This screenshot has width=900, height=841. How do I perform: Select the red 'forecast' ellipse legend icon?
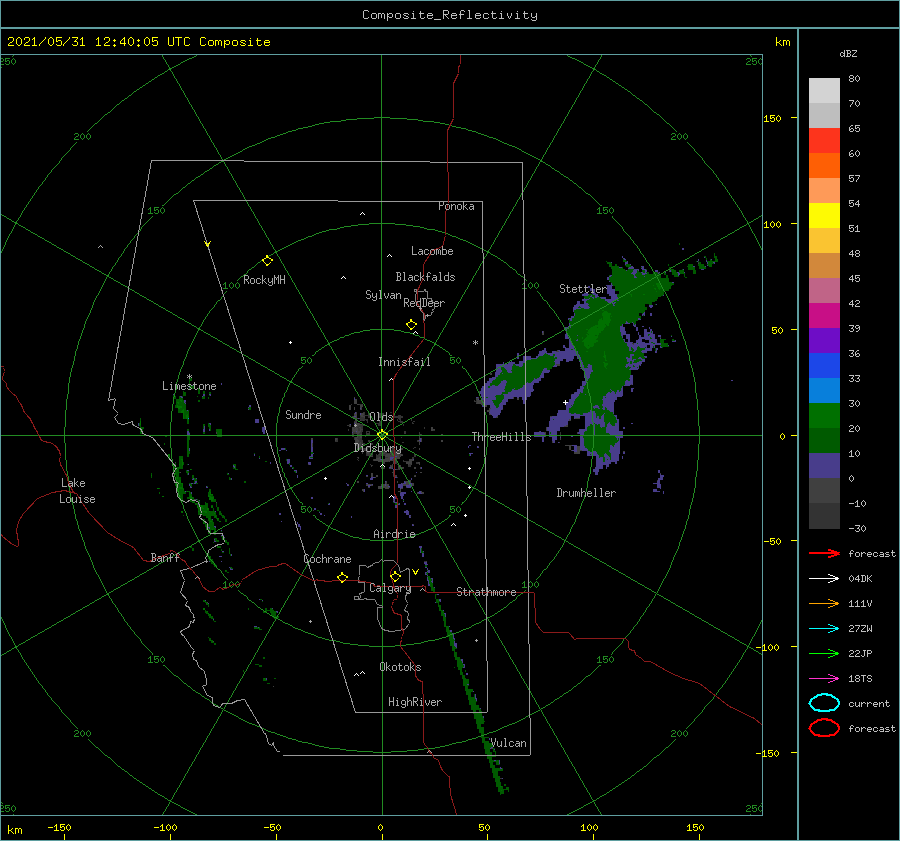(x=824, y=728)
